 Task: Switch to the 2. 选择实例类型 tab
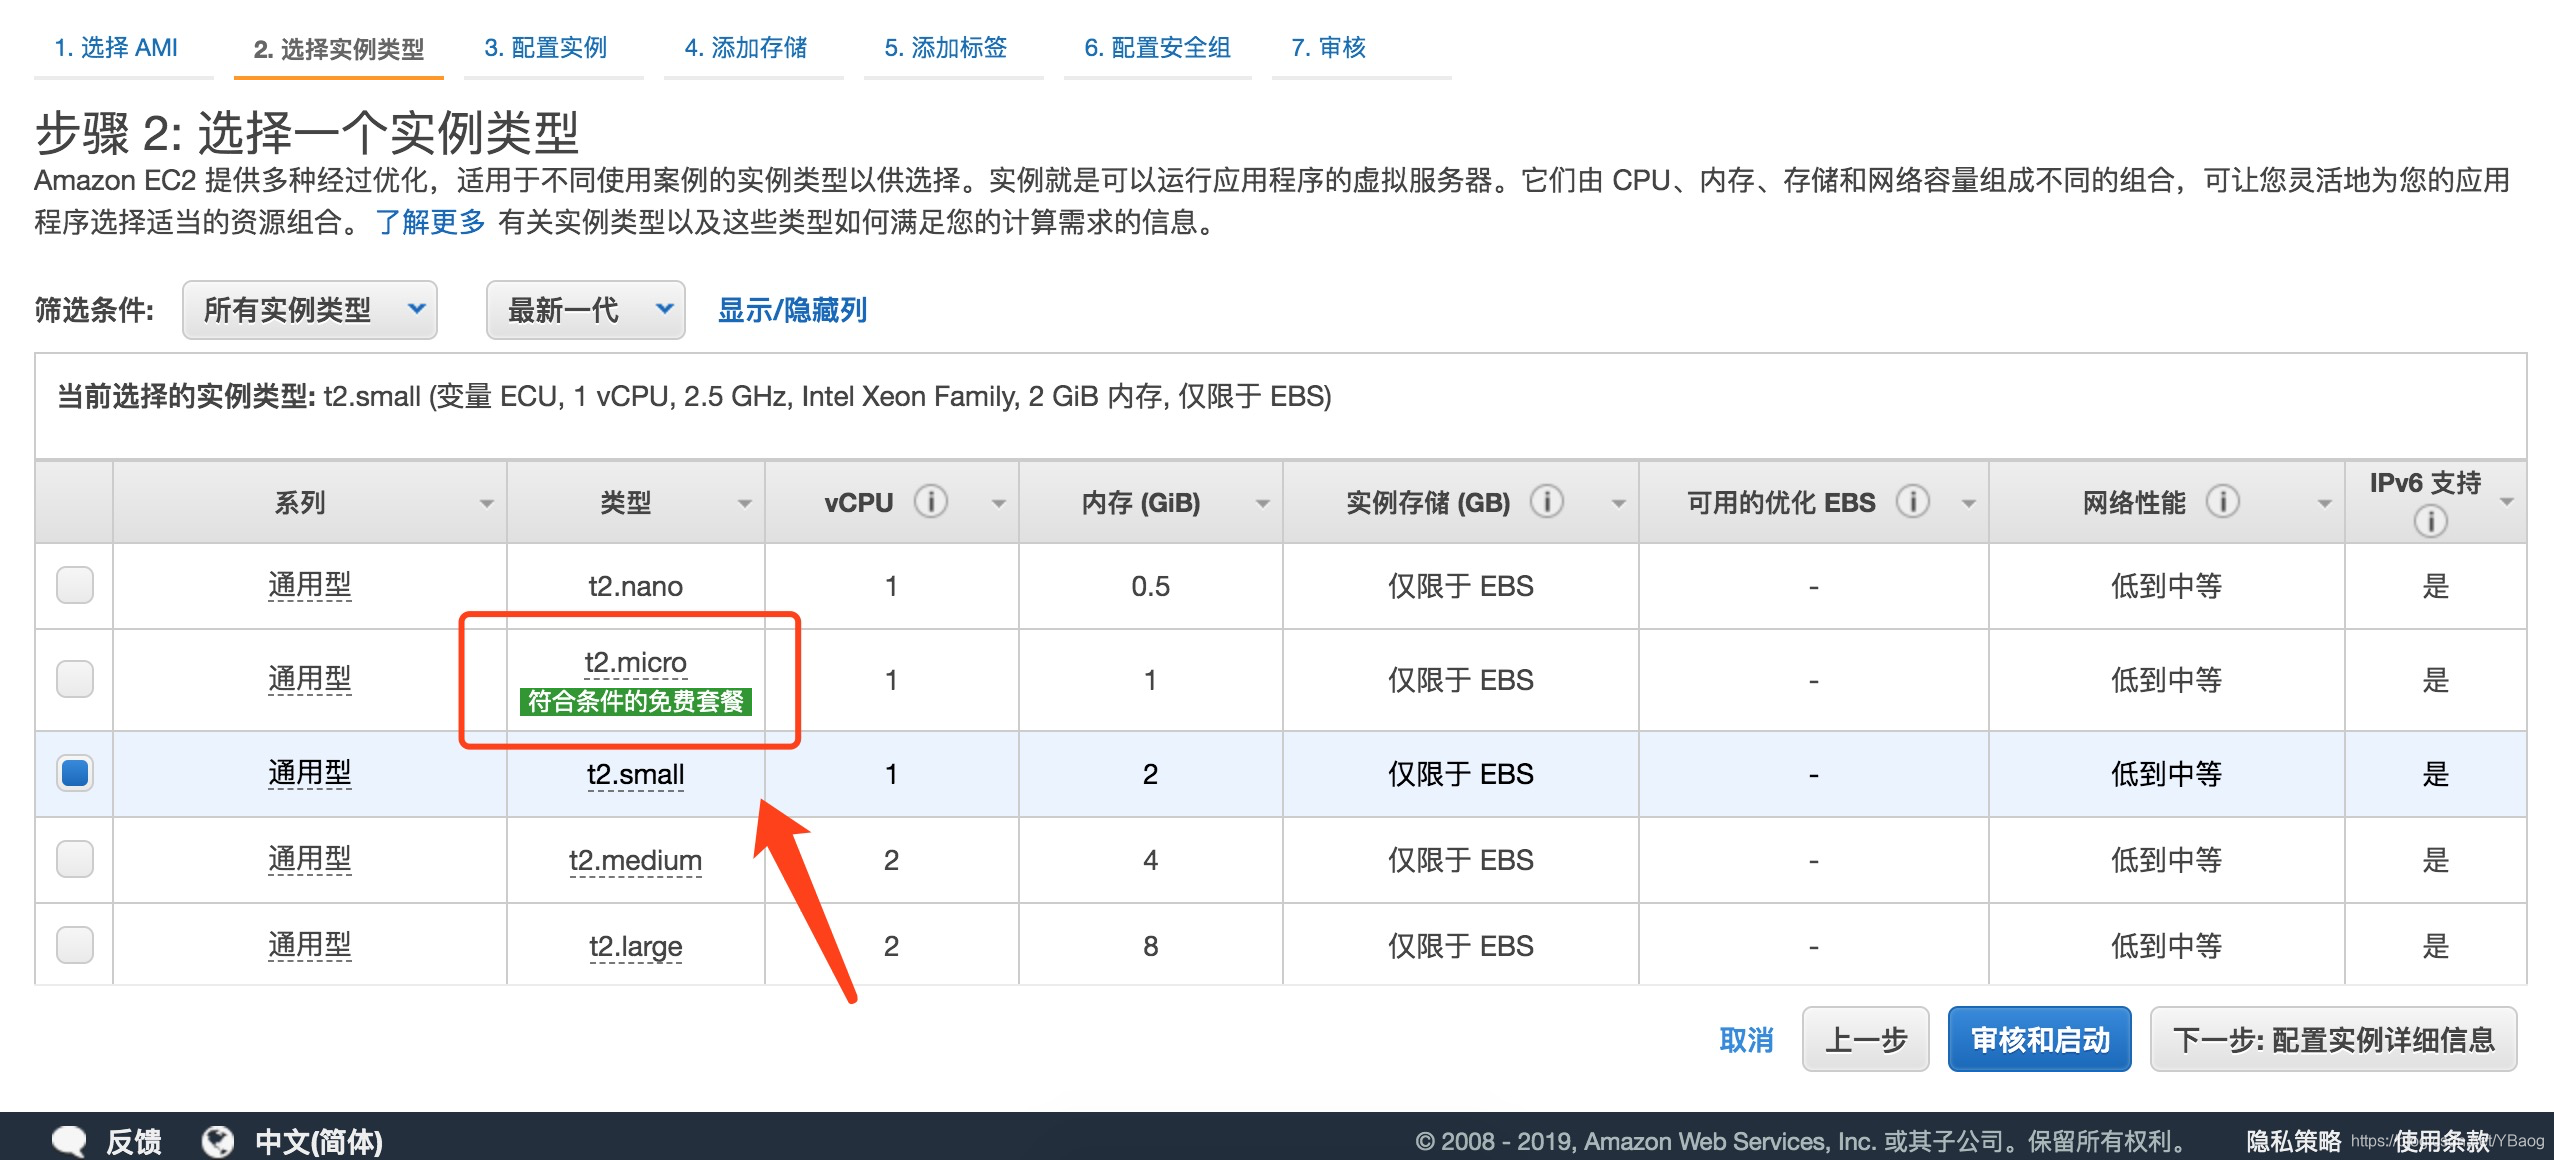(339, 48)
